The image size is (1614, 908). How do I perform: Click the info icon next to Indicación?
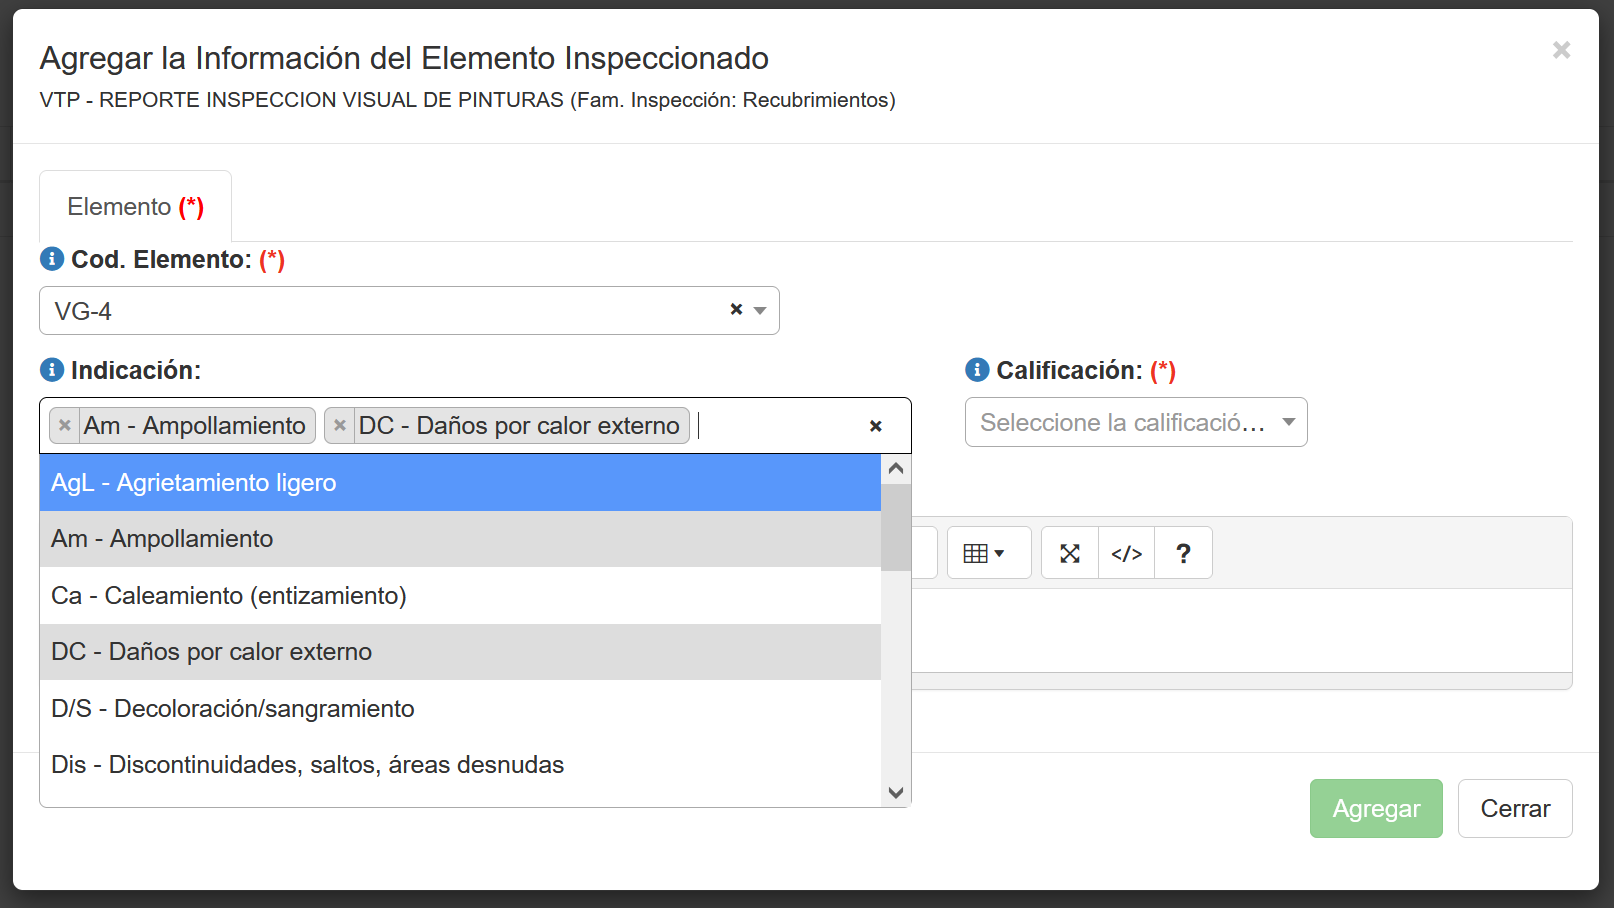tap(52, 371)
